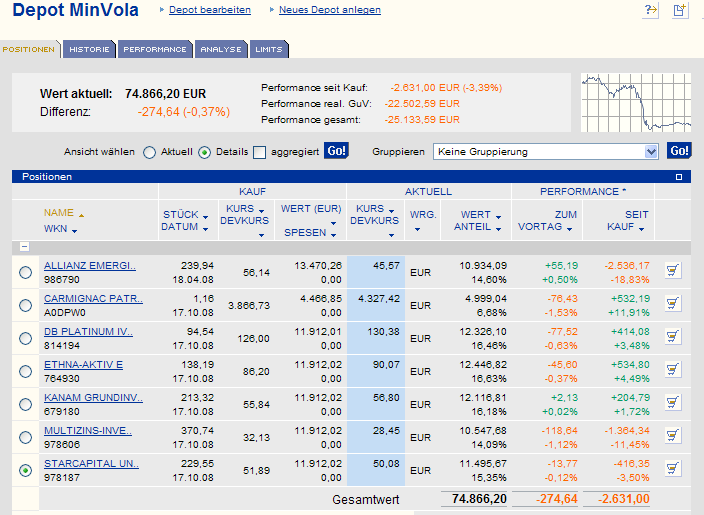
Task: Enable the aggregiert checkbox
Action: coord(260,153)
